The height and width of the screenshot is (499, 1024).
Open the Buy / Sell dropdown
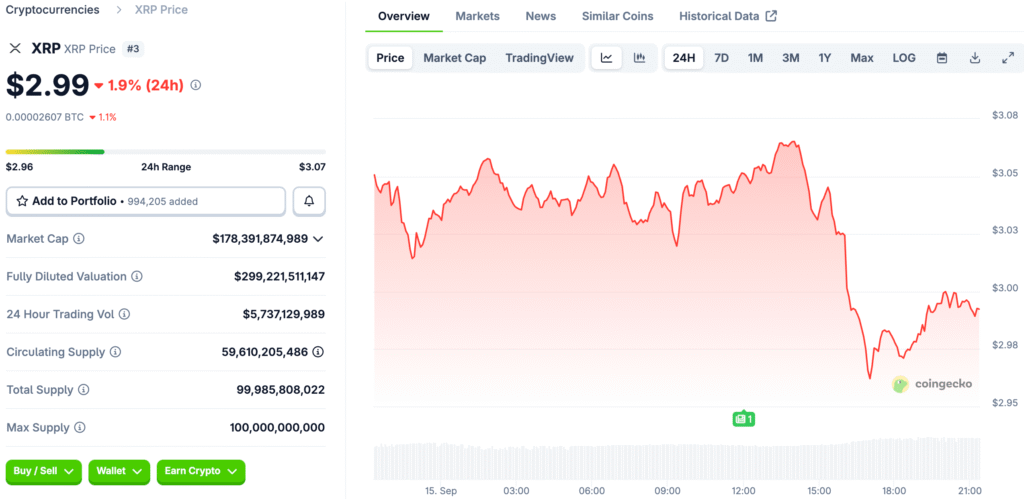44,472
